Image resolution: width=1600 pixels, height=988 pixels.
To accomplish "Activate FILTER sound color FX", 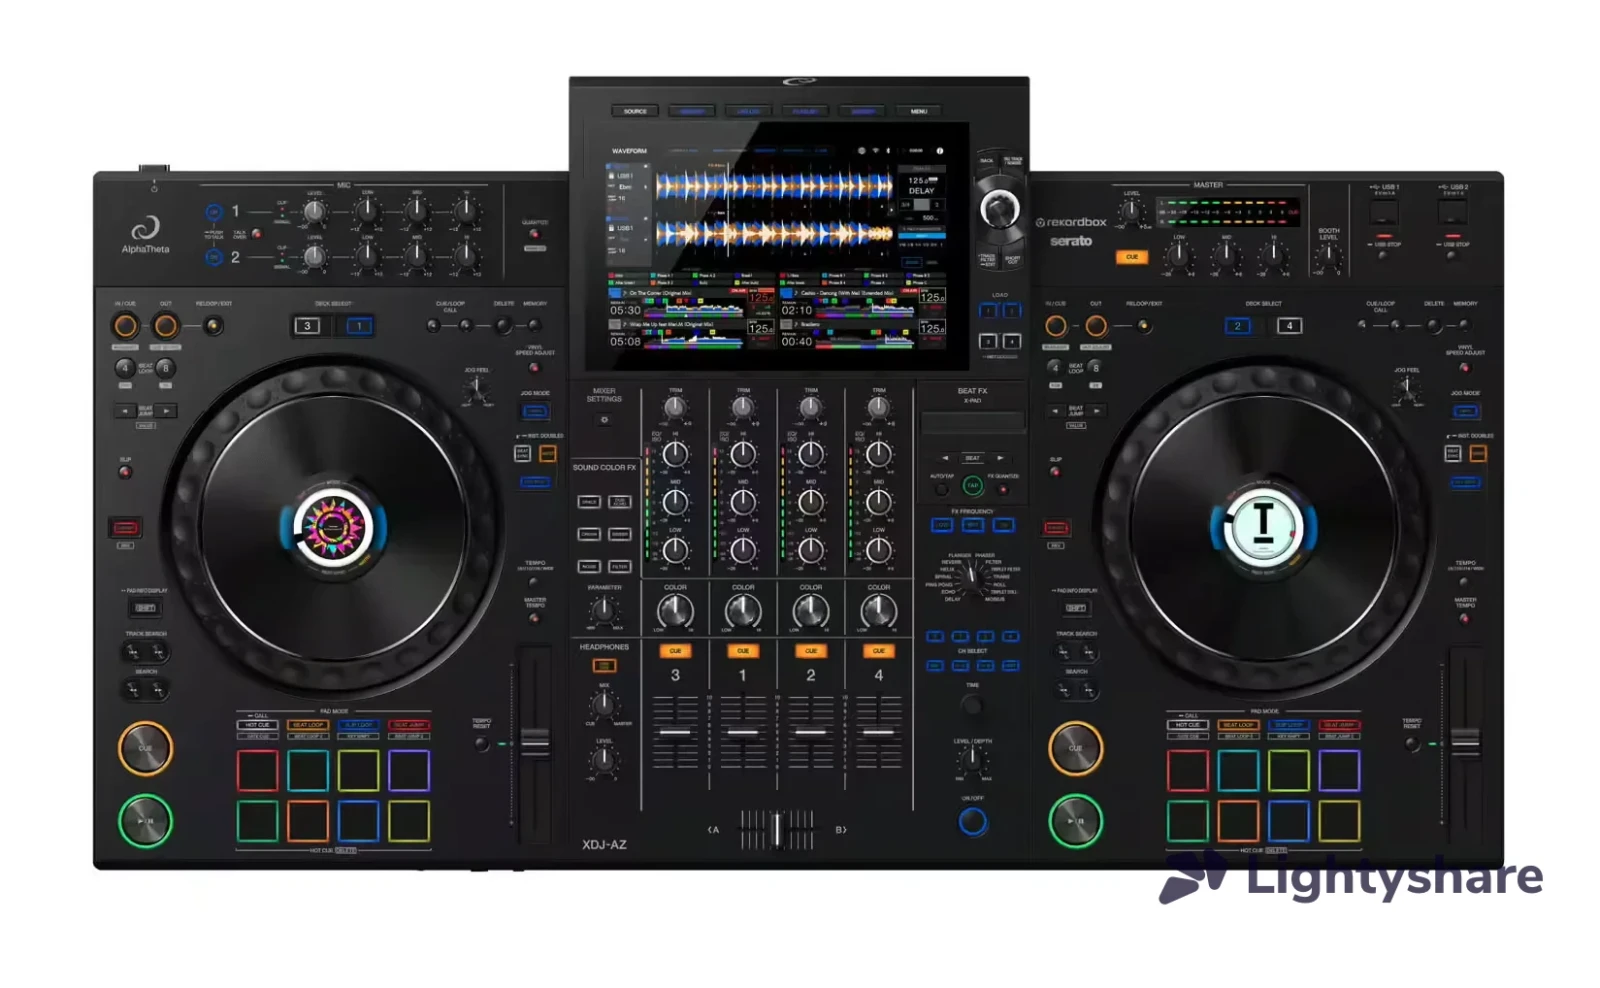I will tap(620, 567).
